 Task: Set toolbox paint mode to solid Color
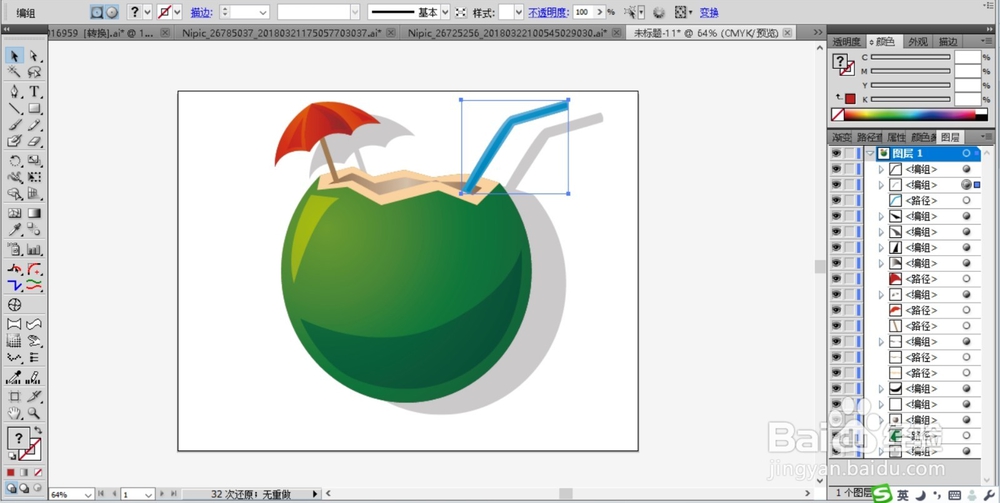click(x=11, y=472)
